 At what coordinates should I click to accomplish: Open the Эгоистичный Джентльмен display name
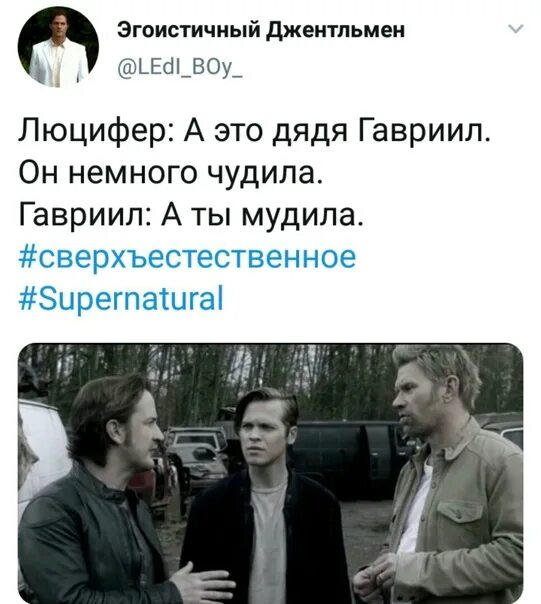pyautogui.click(x=261, y=30)
